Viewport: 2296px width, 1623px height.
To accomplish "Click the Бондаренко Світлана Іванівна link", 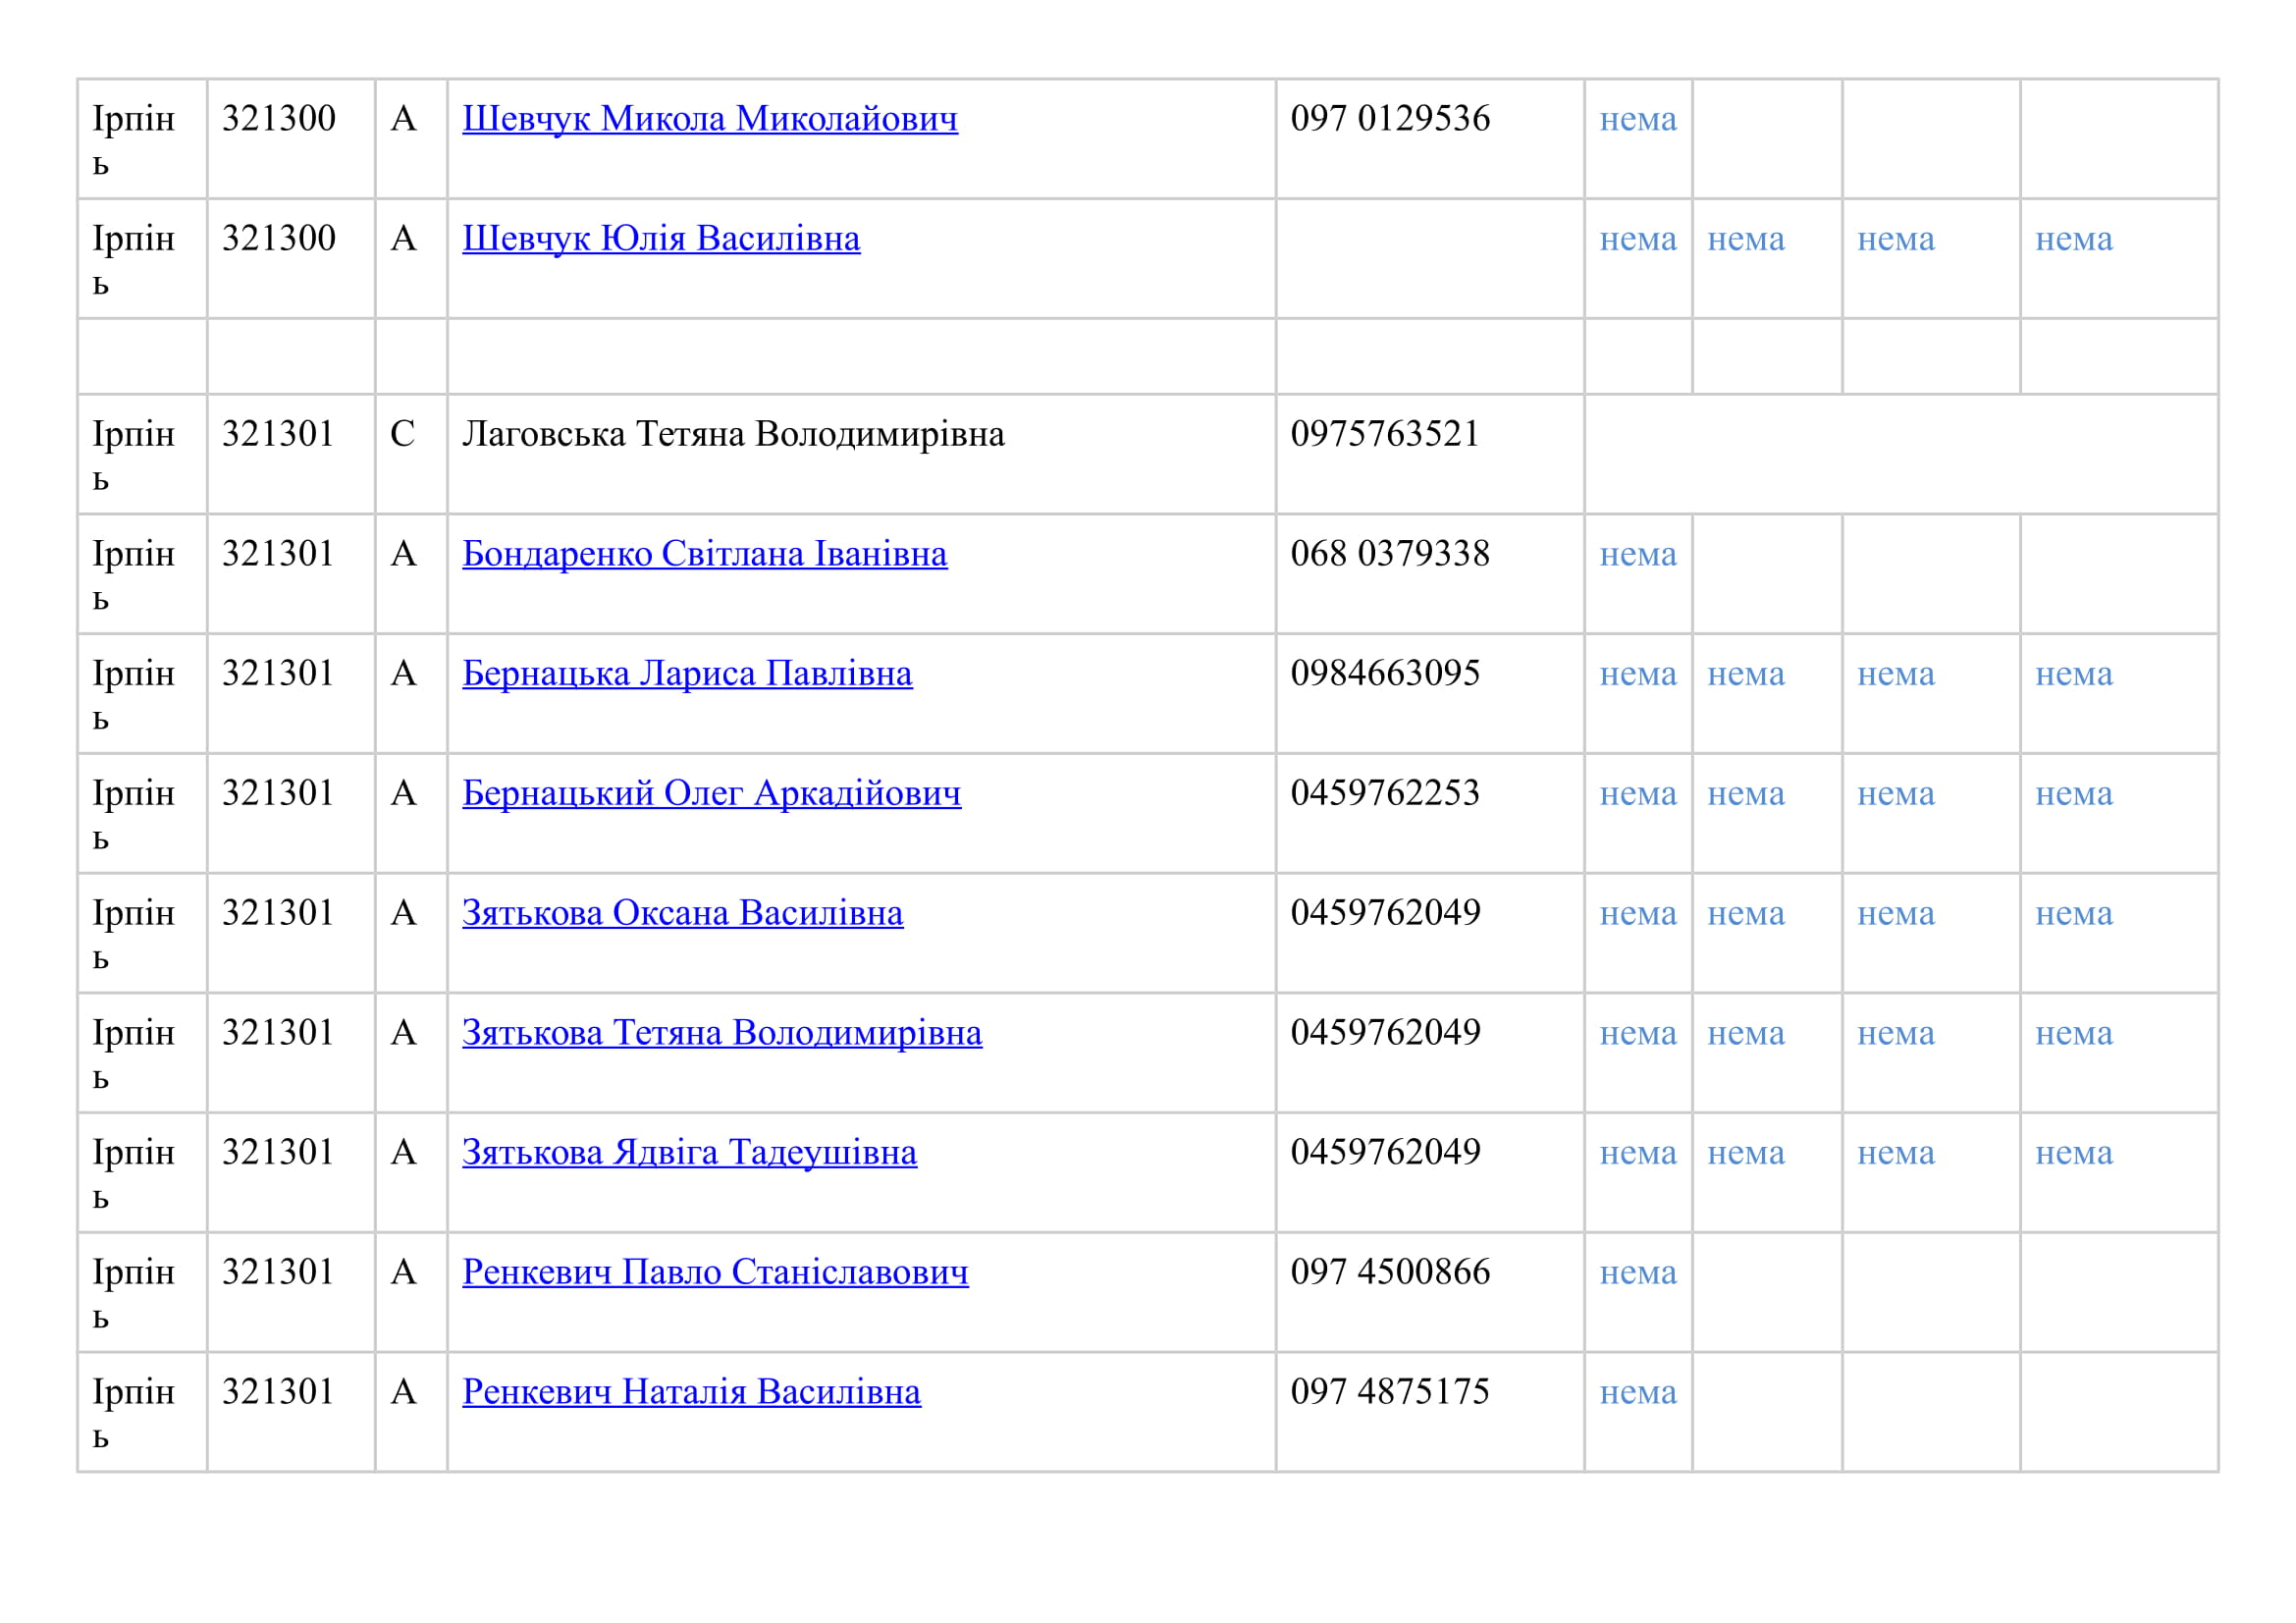I will [704, 554].
